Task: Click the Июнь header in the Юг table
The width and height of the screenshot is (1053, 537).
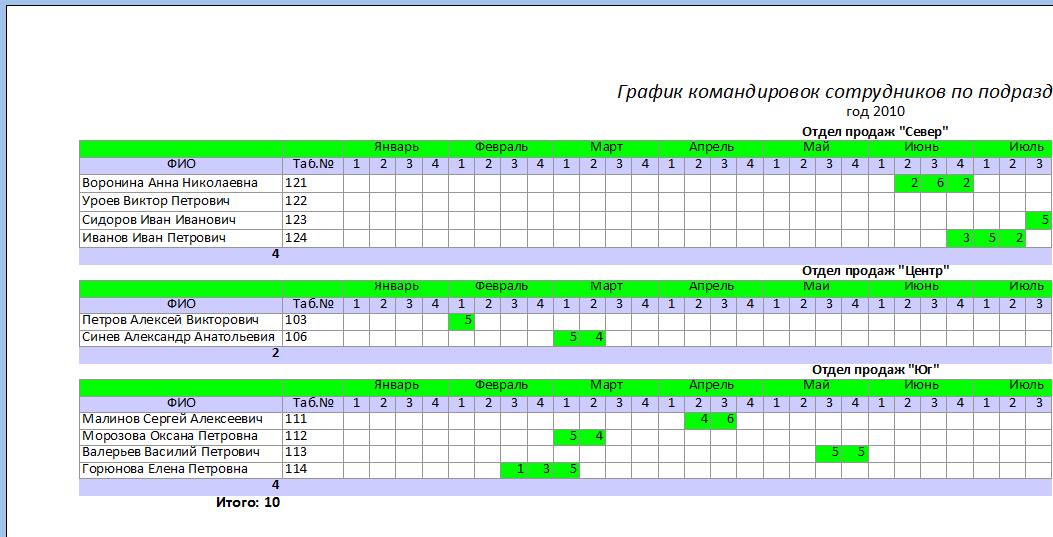Action: click(921, 385)
